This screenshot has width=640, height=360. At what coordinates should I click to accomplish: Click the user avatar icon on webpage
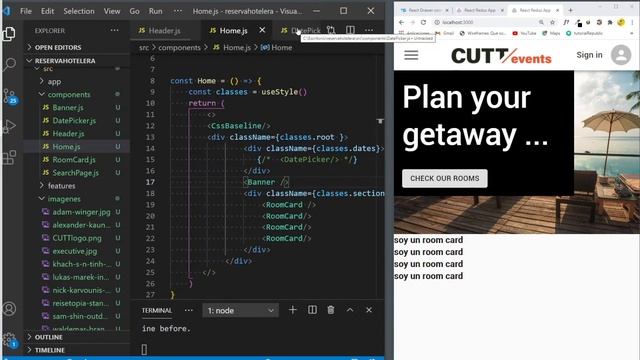[621, 55]
